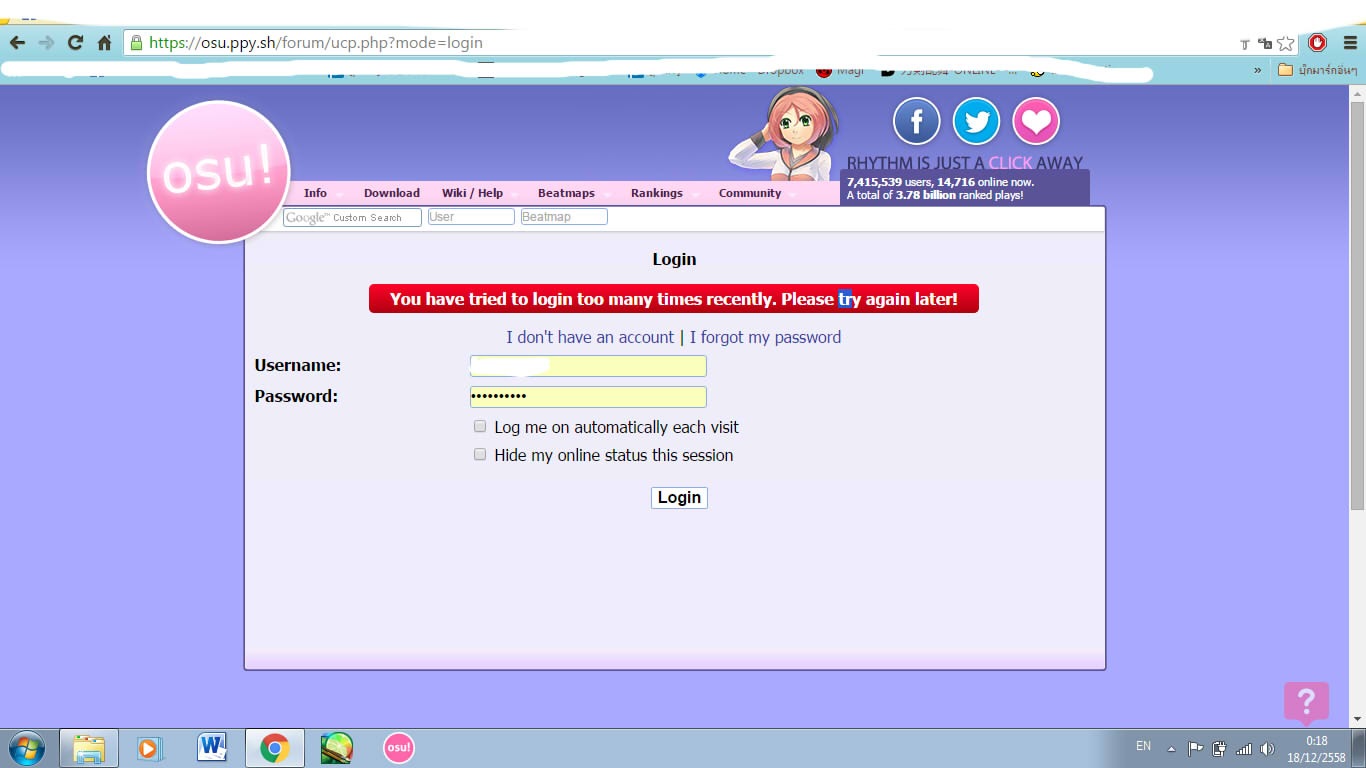
Task: Click the Chrome taskbar icon
Action: pyautogui.click(x=275, y=747)
